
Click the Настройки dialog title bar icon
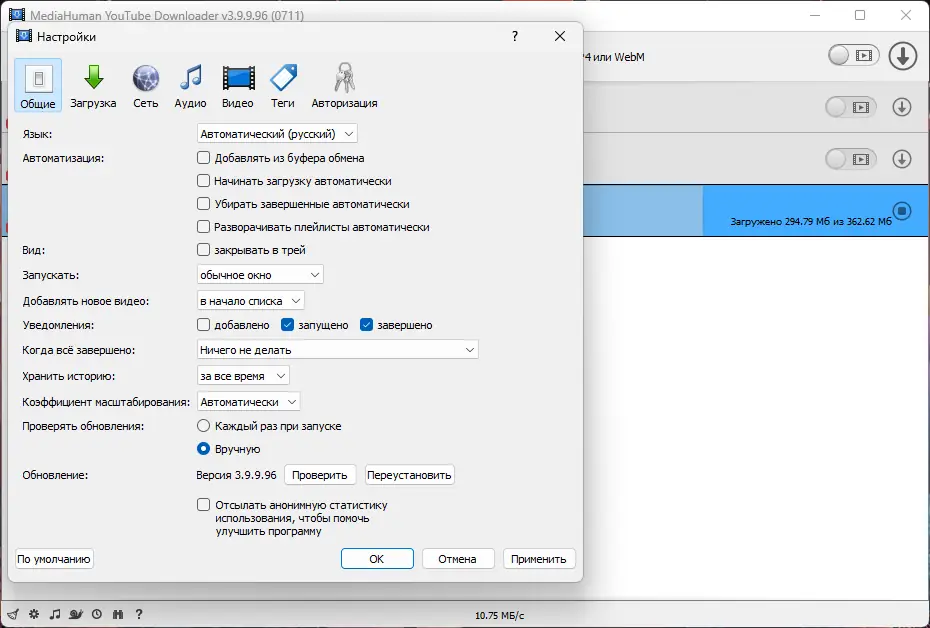[24, 36]
